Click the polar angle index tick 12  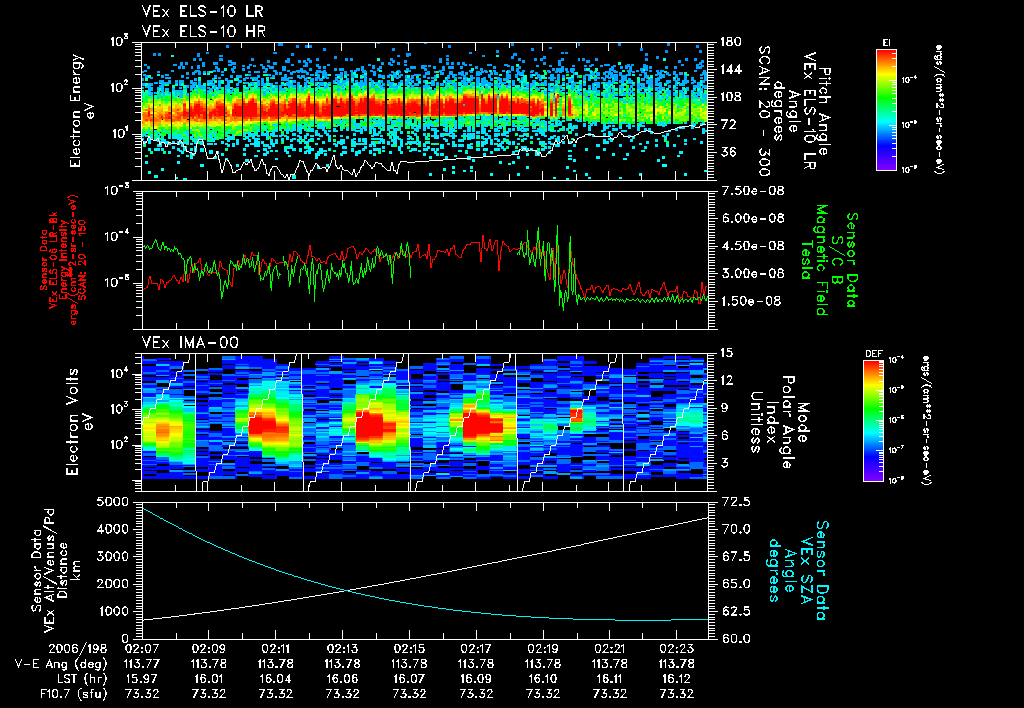(x=726, y=380)
